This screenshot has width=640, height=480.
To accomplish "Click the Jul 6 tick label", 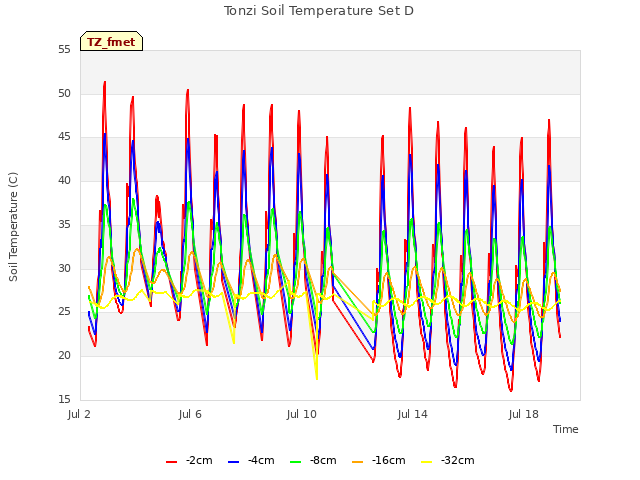I will pyautogui.click(x=190, y=414).
